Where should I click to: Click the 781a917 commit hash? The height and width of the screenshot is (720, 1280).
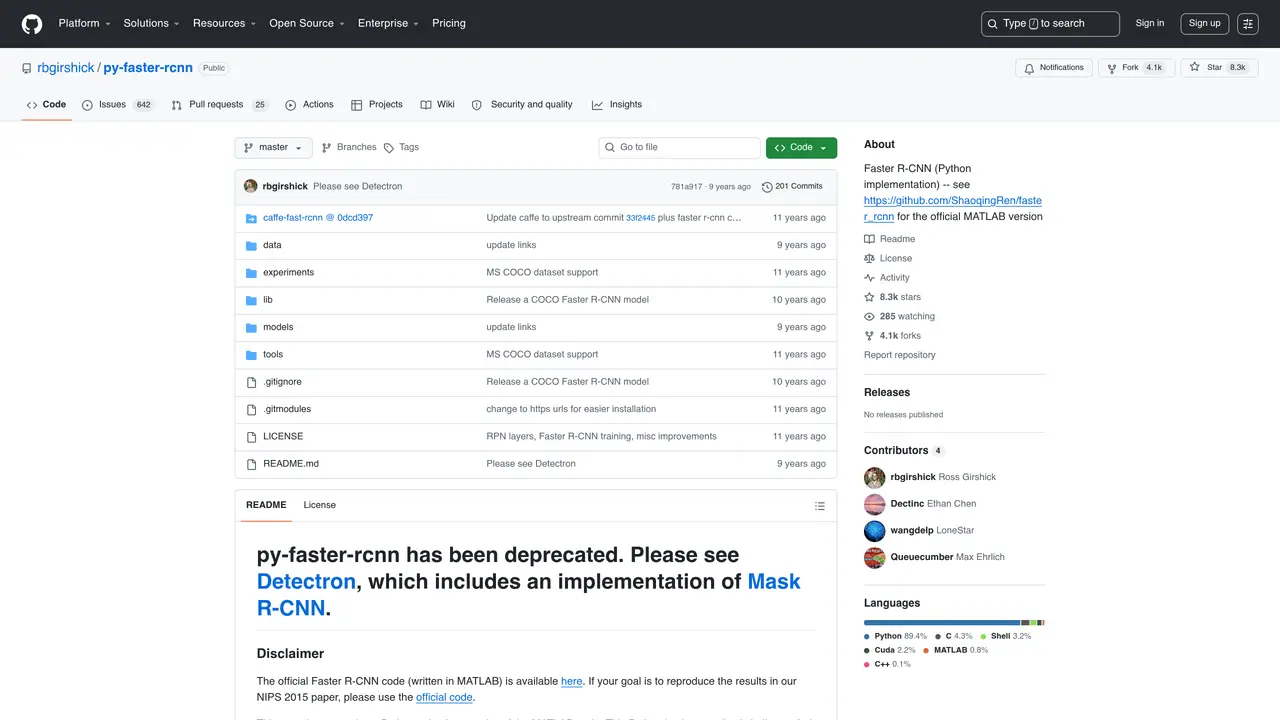pos(686,187)
